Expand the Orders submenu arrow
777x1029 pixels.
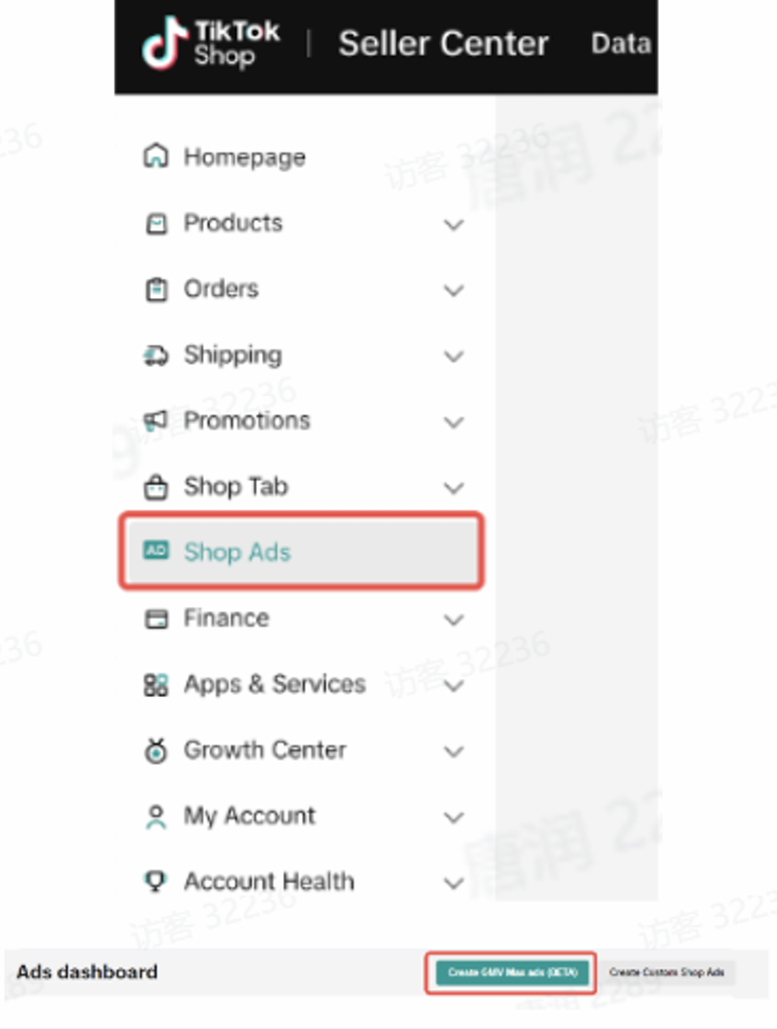pos(454,290)
